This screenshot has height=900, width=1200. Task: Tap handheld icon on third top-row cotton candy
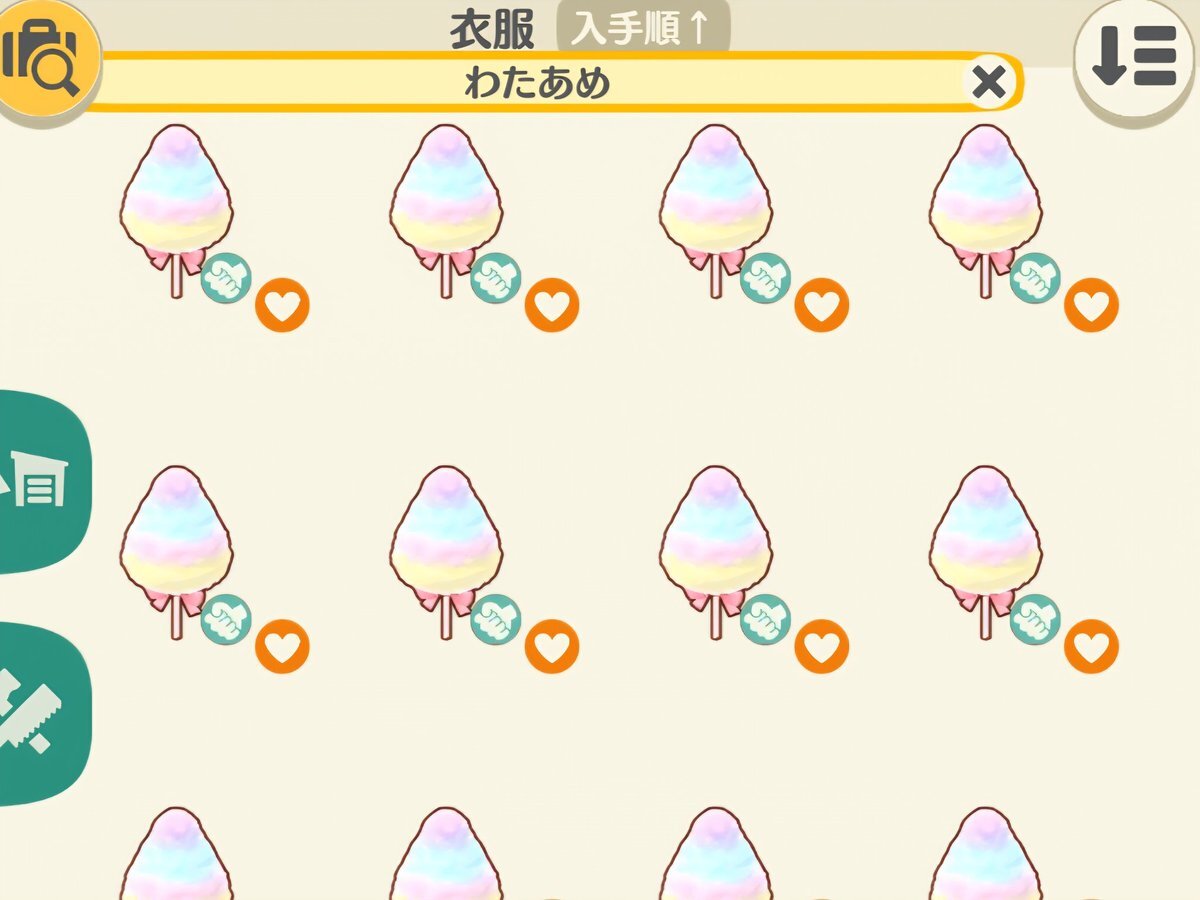click(765, 277)
